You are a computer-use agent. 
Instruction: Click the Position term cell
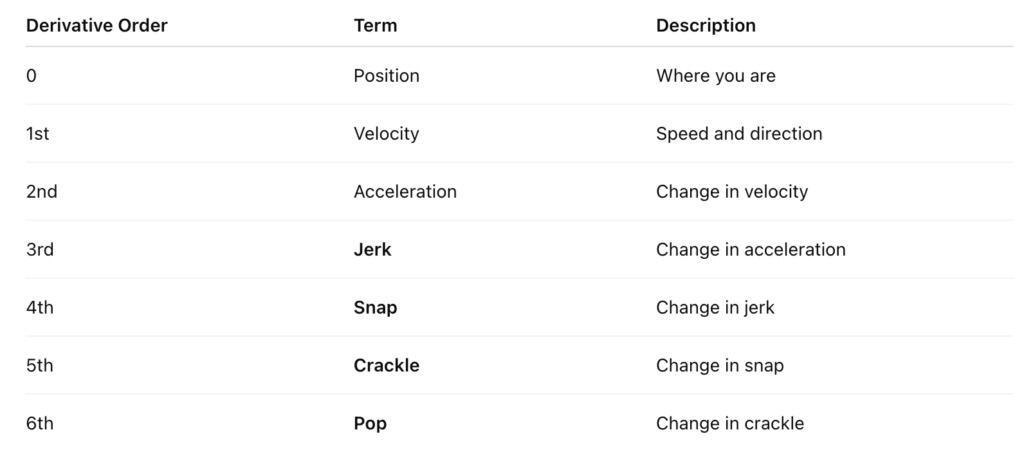386,76
